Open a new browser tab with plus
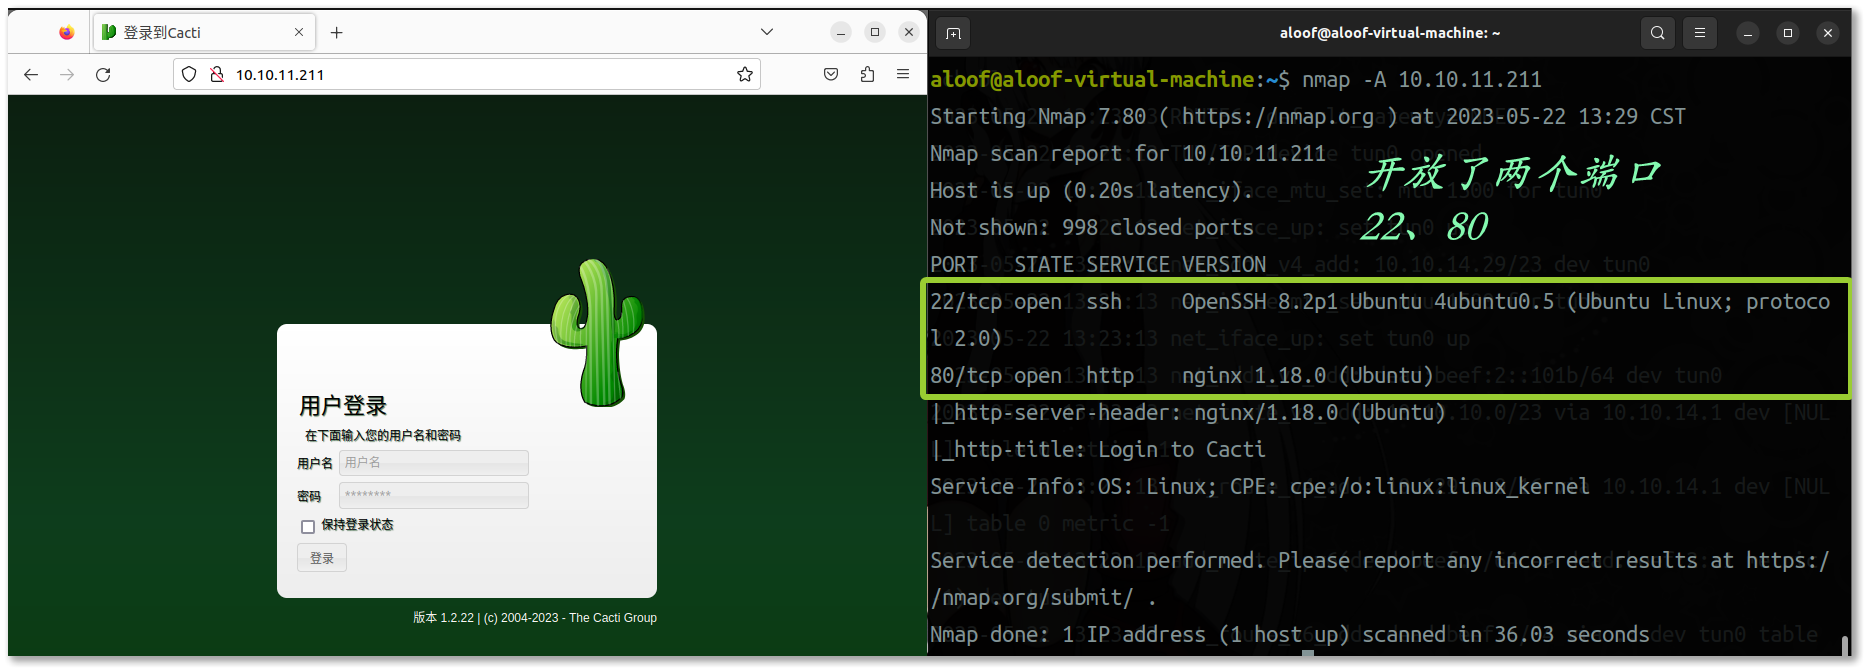 pos(337,33)
